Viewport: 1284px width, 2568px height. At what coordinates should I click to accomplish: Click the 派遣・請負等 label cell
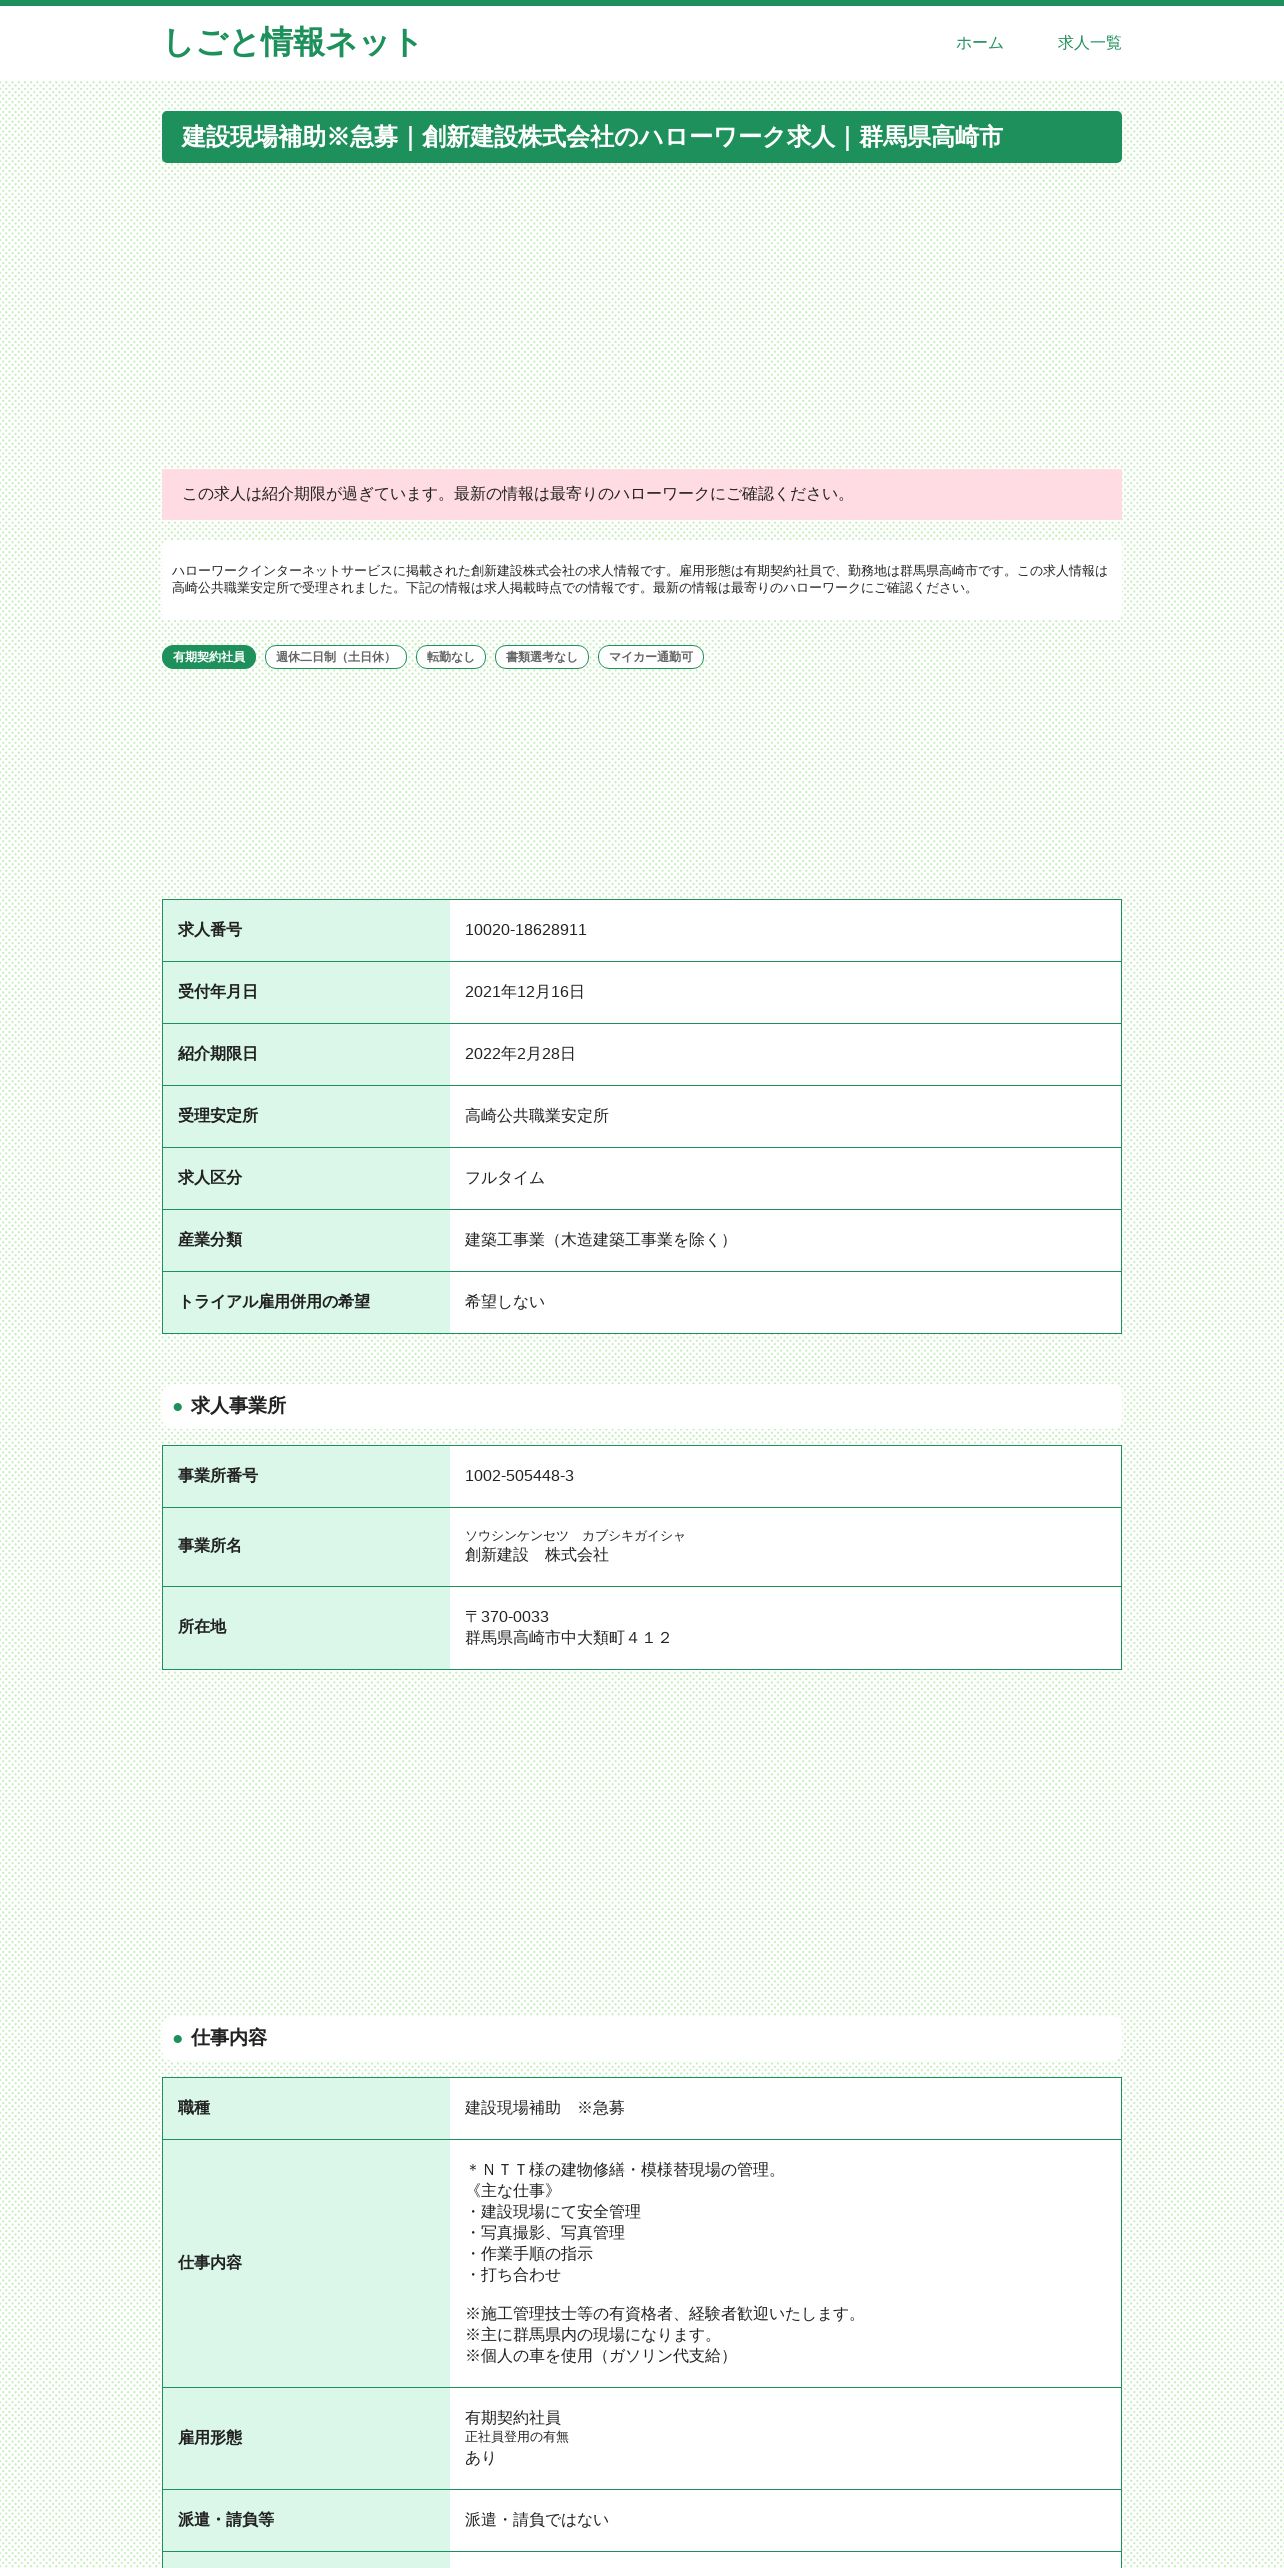coord(306,2521)
